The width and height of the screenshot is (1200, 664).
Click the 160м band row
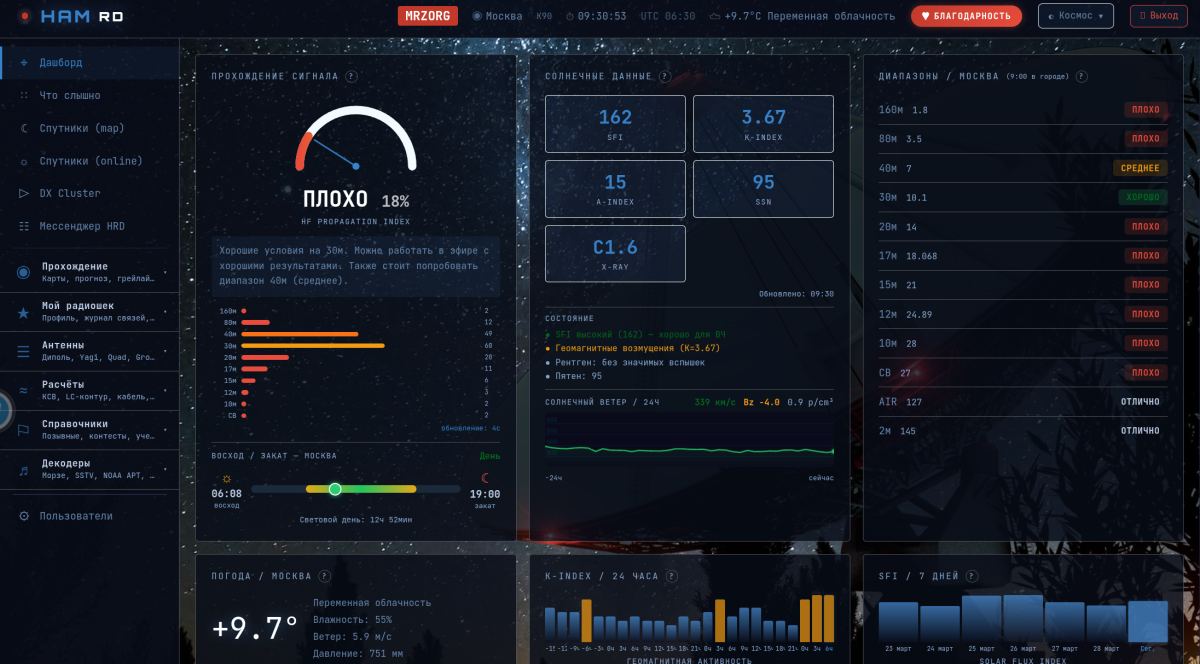tap(1022, 110)
